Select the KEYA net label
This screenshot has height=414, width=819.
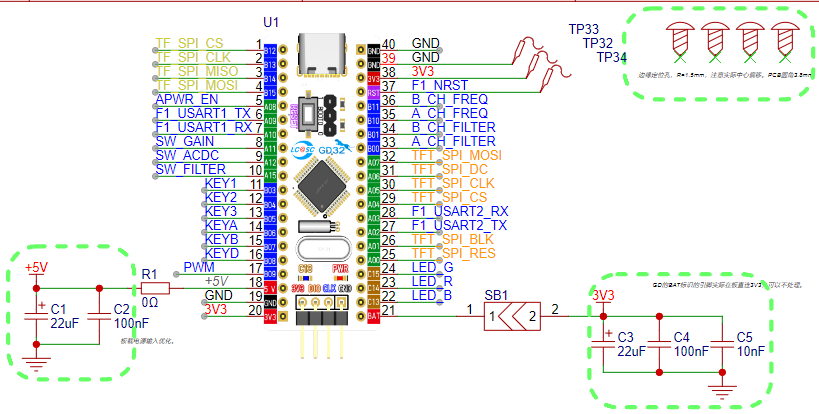221,226
